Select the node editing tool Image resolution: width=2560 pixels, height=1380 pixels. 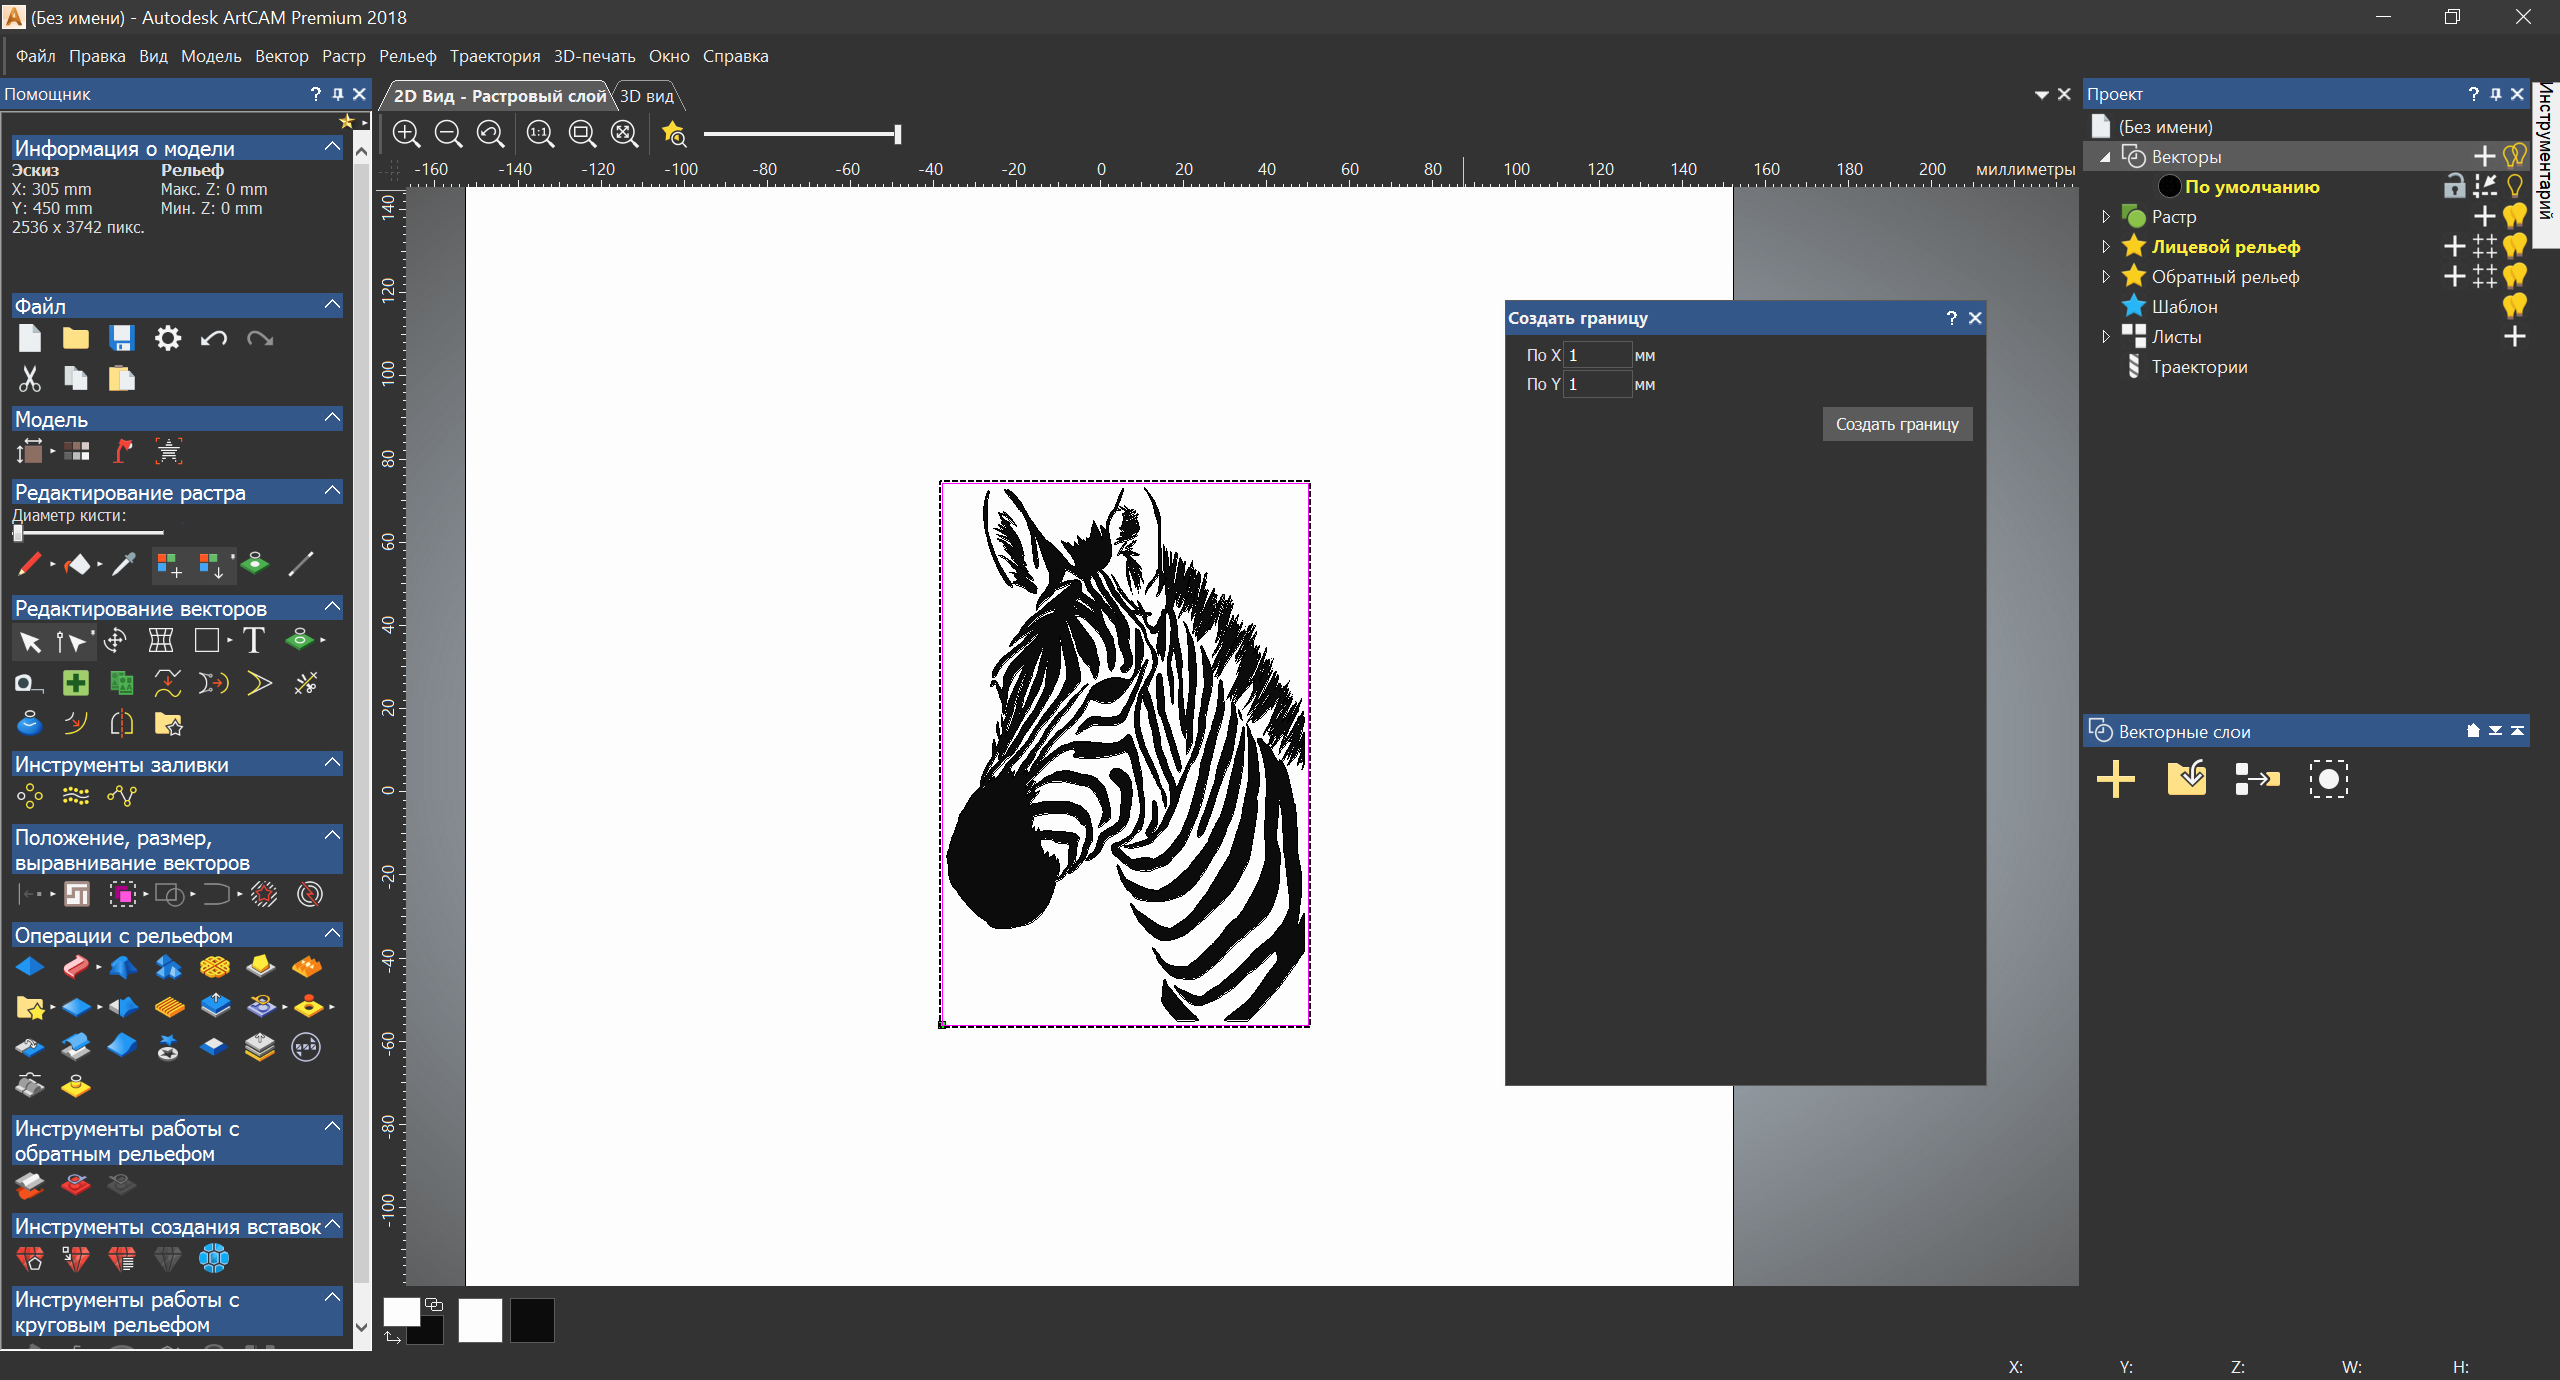[x=70, y=641]
